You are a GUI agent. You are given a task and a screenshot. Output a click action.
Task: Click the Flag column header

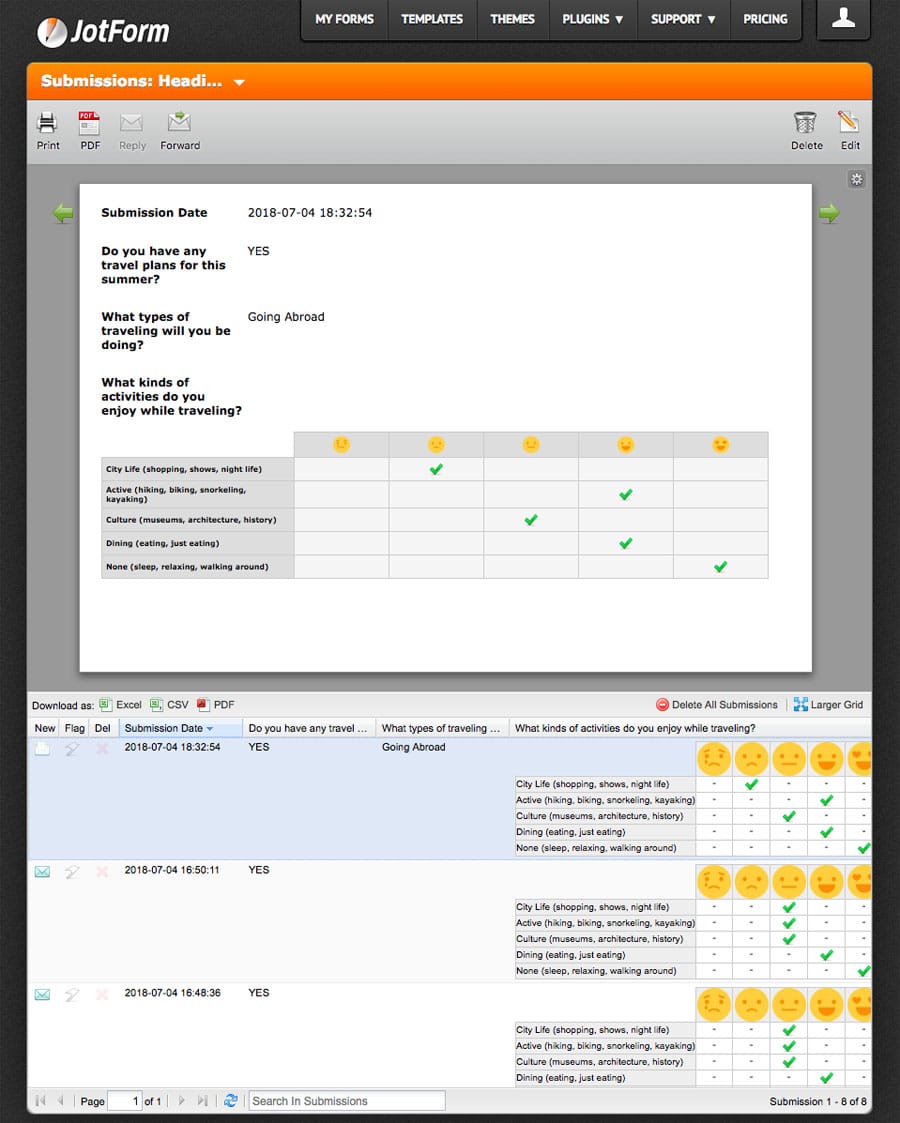click(x=74, y=728)
